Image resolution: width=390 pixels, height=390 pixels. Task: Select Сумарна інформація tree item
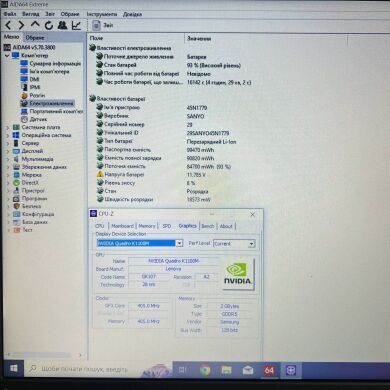(50, 63)
